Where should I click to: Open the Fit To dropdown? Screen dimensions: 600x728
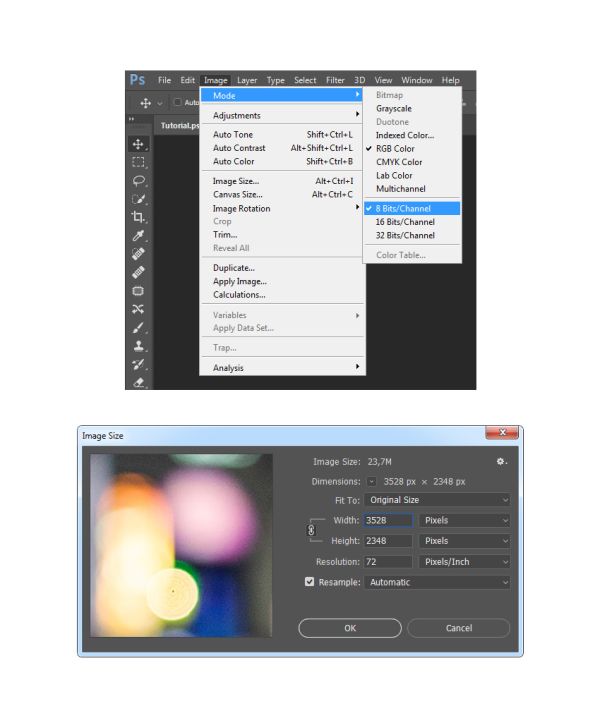tap(437, 500)
